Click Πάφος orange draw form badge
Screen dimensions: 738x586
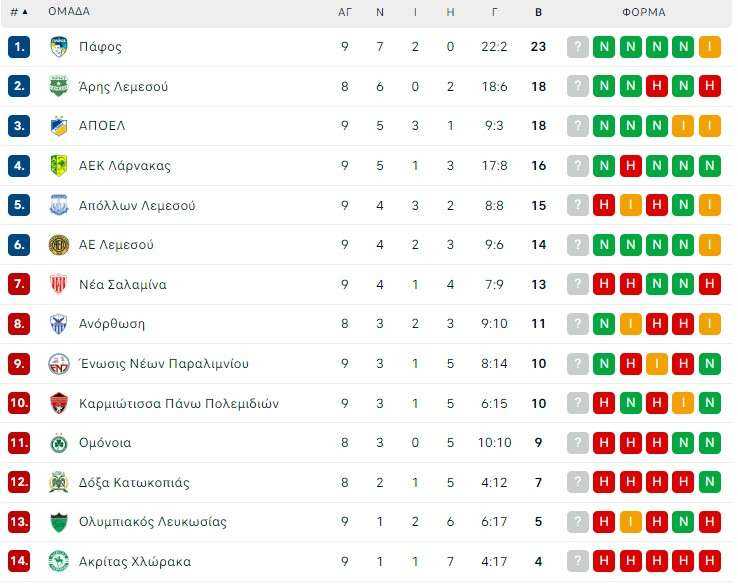point(710,47)
